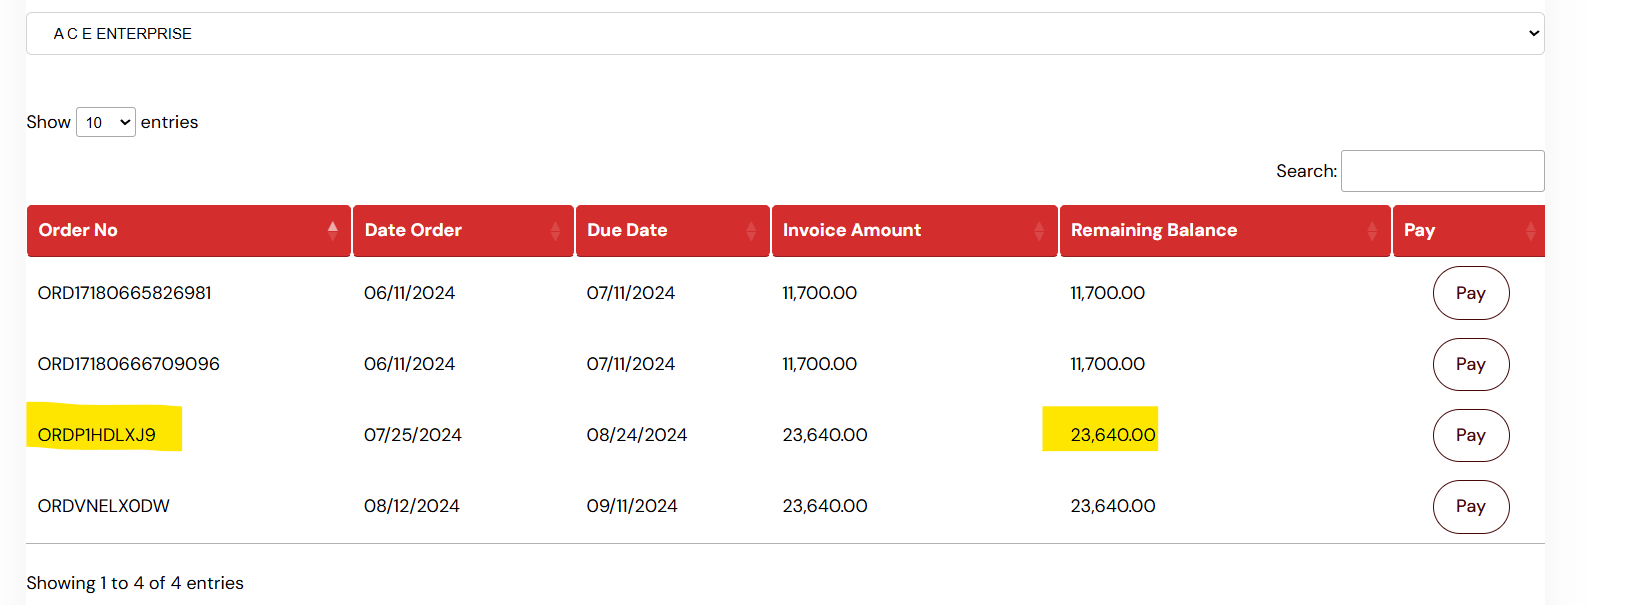Focus the Search input field
This screenshot has height=605, width=1631.
point(1441,171)
